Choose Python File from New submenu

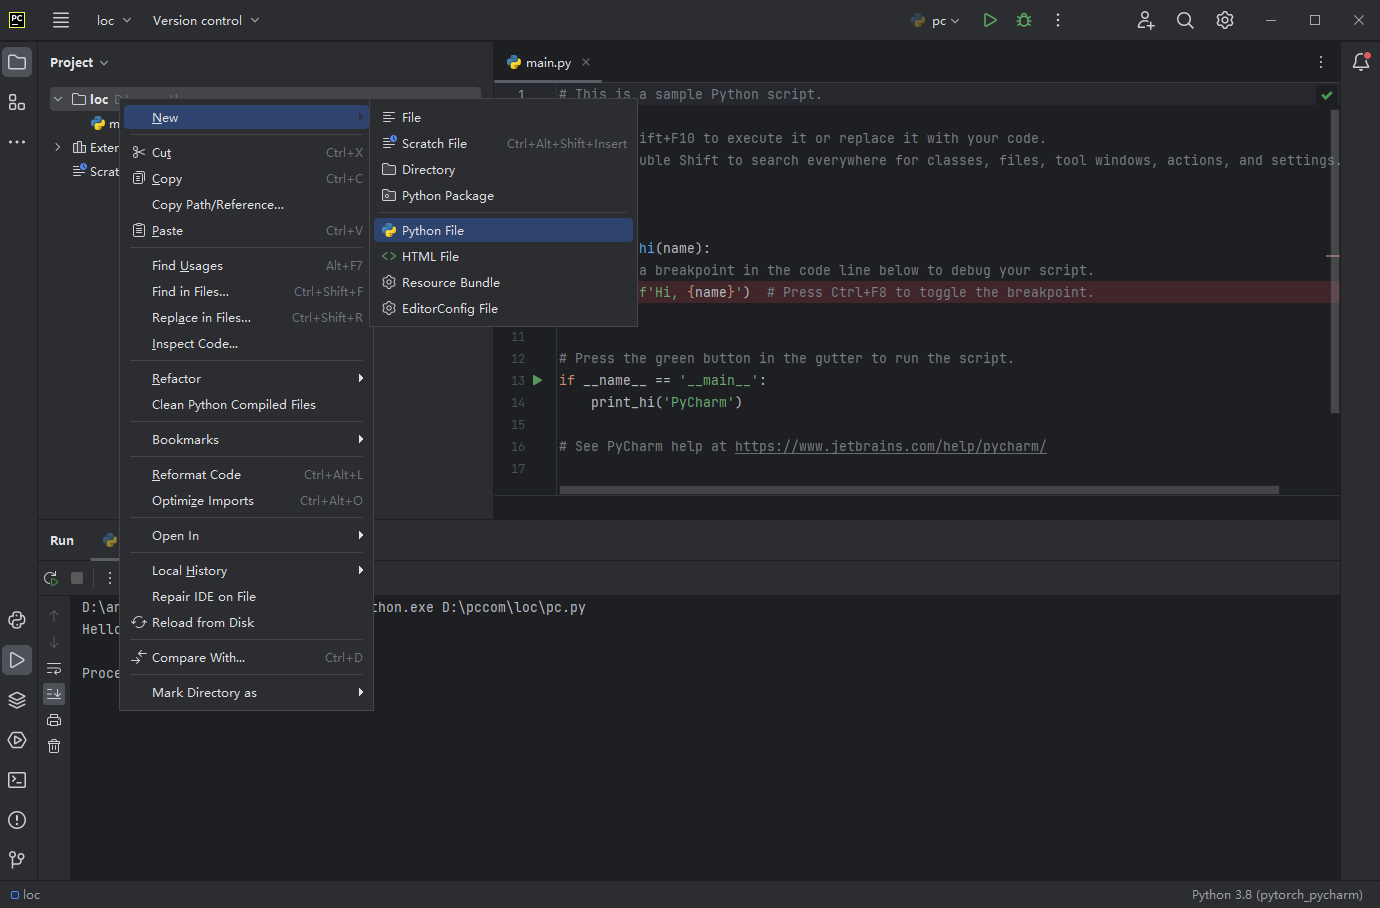click(504, 231)
